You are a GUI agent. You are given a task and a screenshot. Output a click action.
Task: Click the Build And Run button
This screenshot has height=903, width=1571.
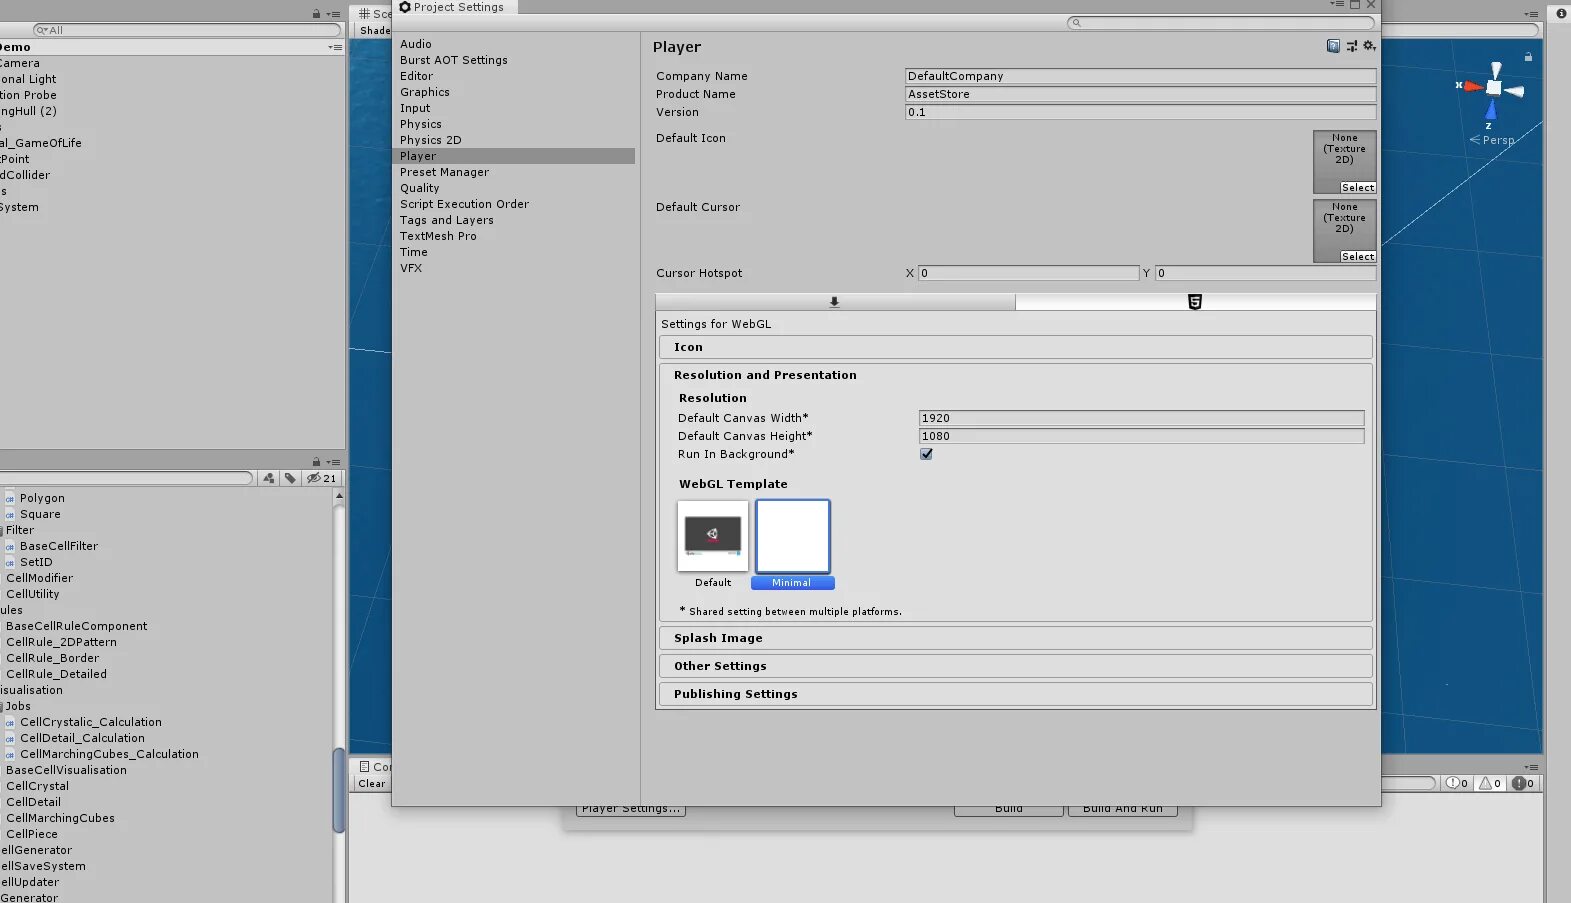point(1122,810)
